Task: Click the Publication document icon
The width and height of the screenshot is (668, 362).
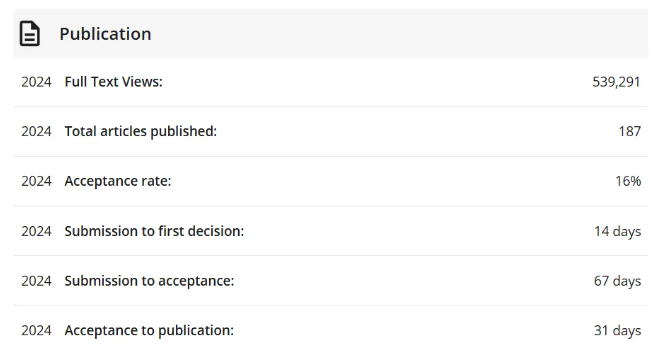Action: coord(30,34)
